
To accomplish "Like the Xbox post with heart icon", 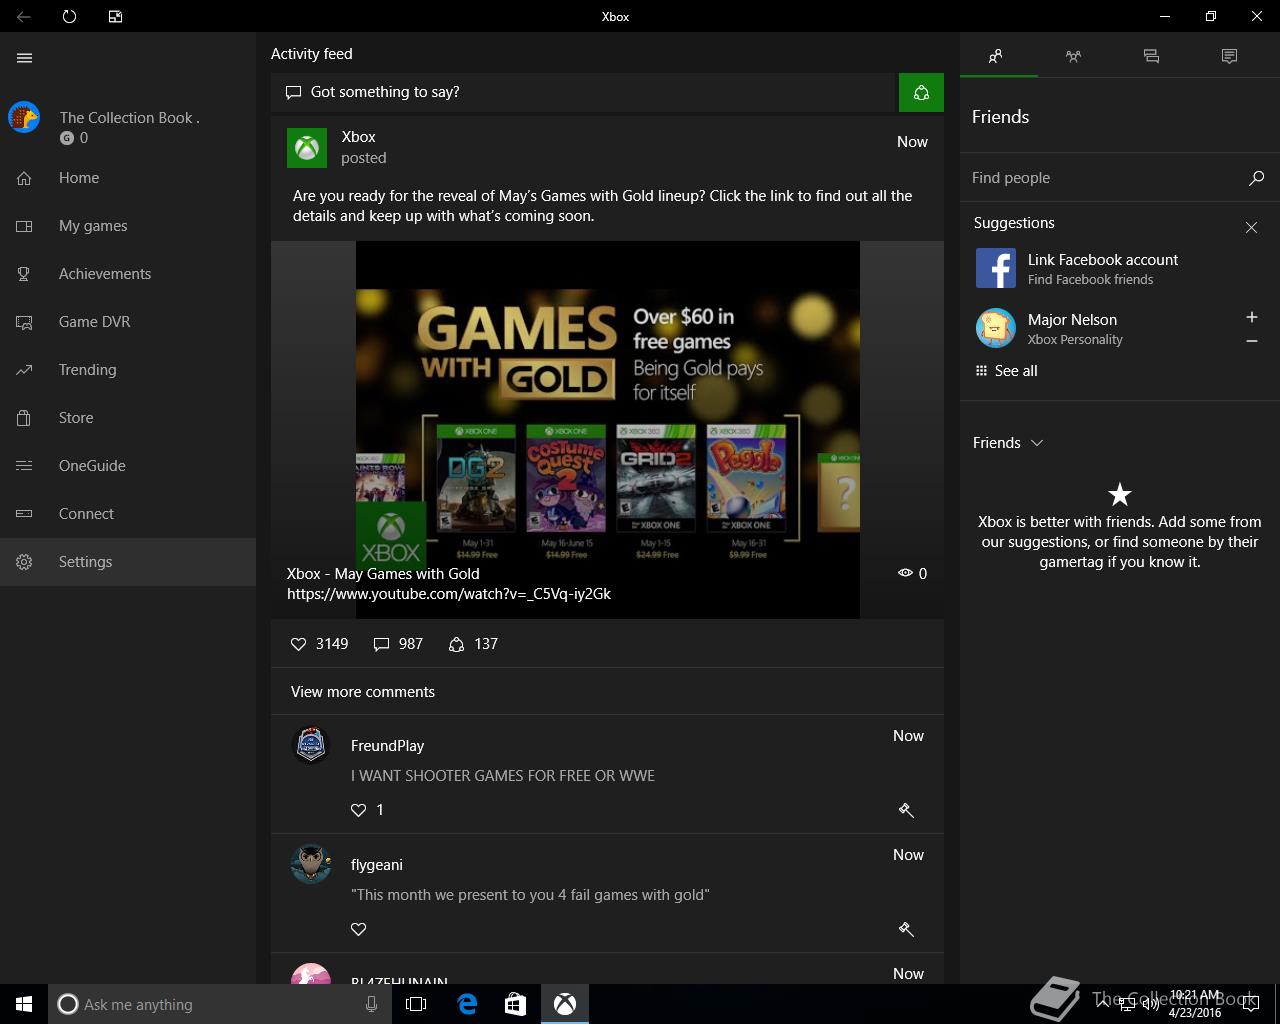I will (298, 644).
